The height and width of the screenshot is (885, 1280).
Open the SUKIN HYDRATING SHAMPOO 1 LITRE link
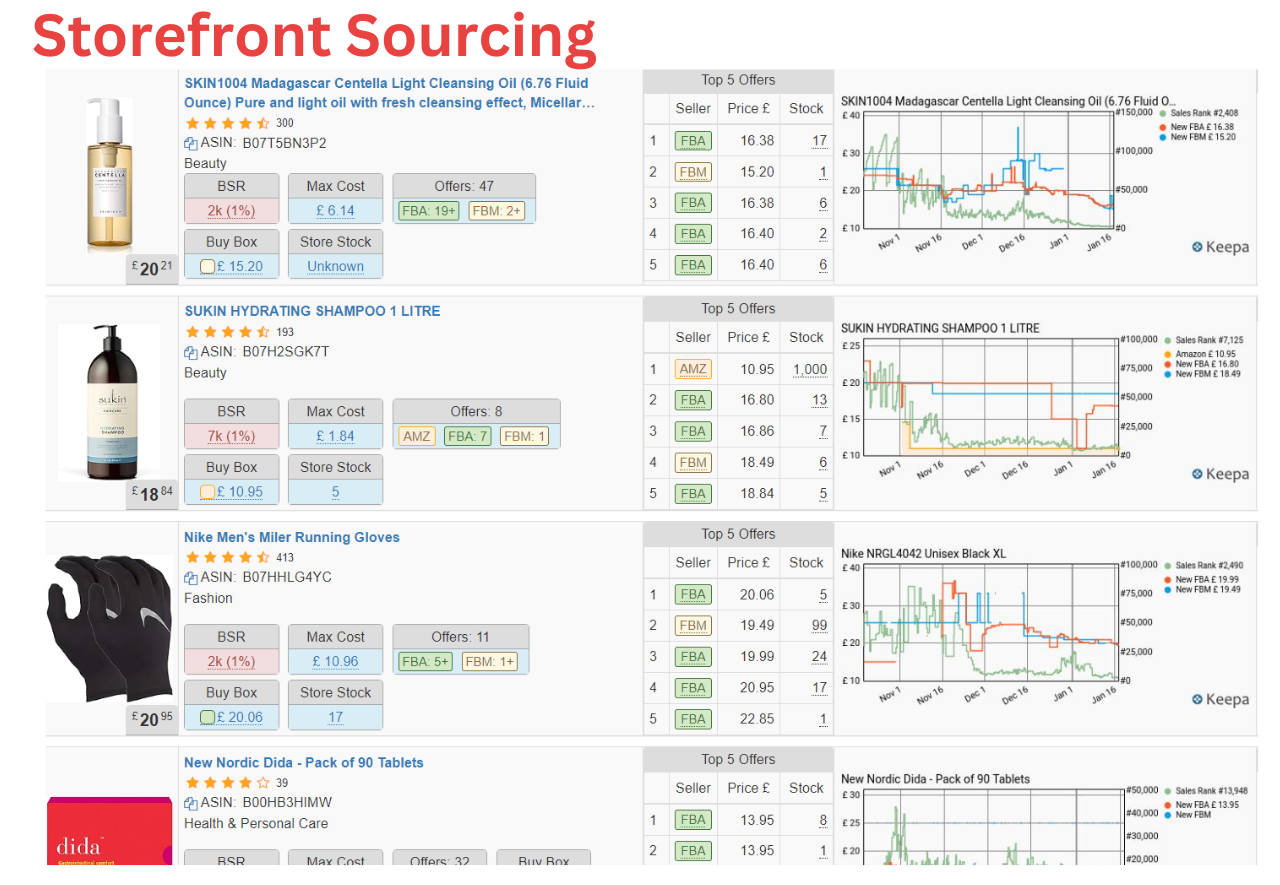(x=312, y=311)
